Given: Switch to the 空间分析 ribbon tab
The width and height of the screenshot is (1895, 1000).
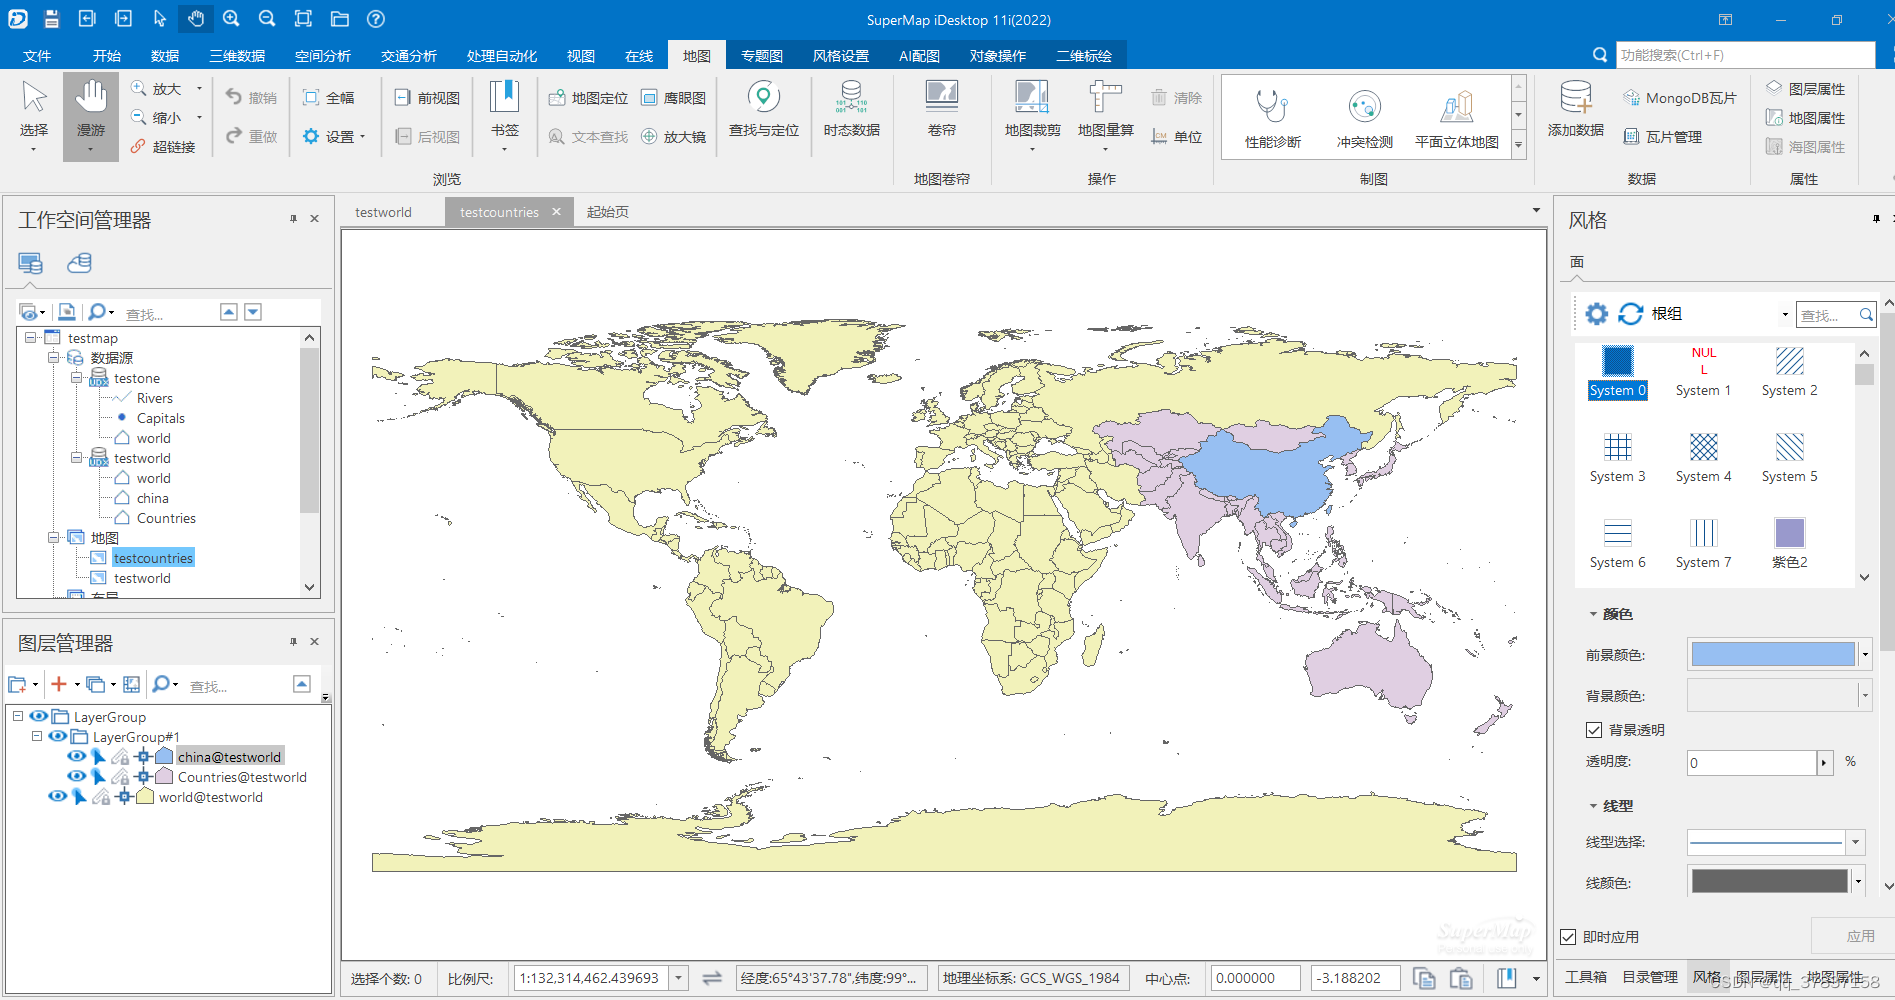Looking at the screenshot, I should (322, 56).
